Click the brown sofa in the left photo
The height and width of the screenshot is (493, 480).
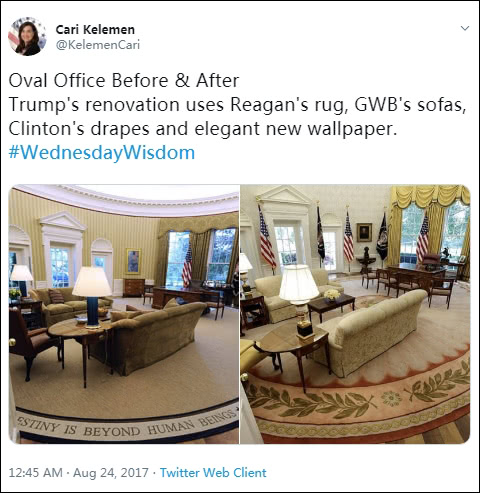(152, 337)
